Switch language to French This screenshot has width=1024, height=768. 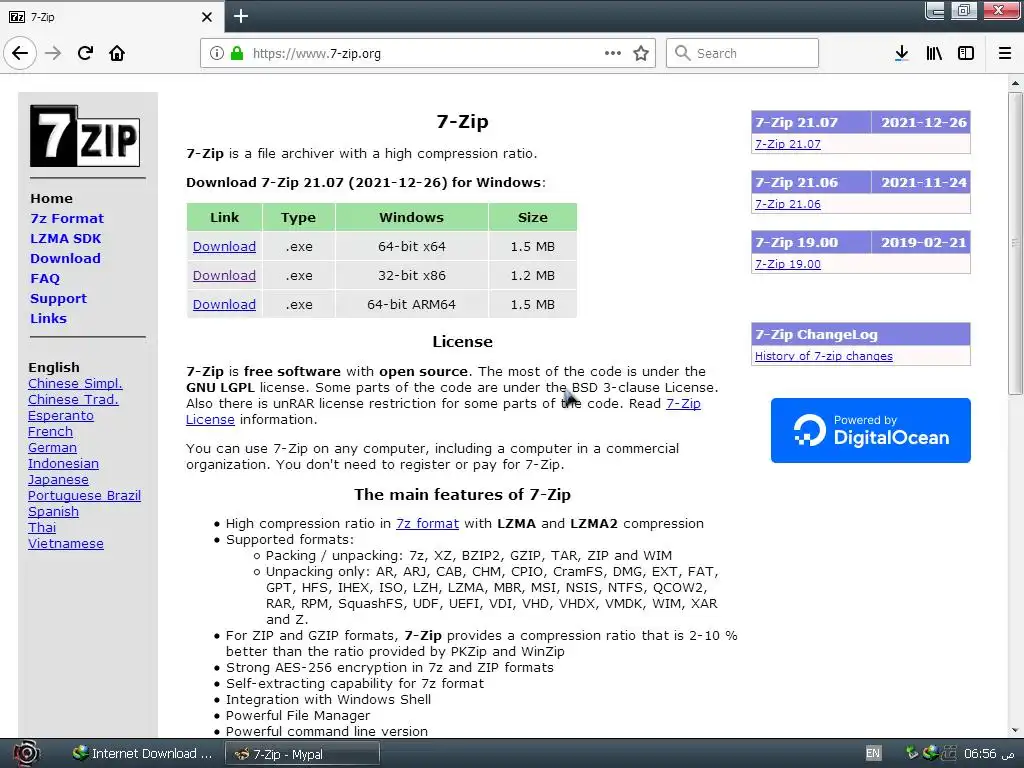50,432
